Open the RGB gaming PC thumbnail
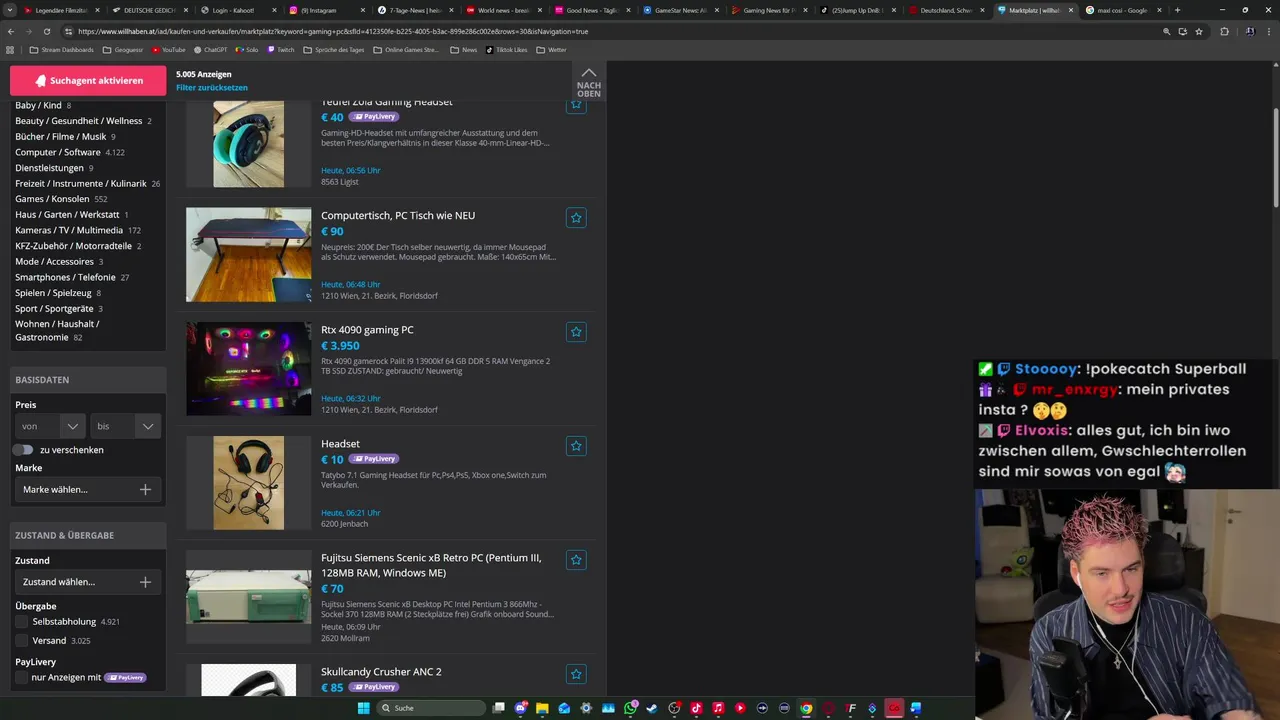1280x720 pixels. pyautogui.click(x=248, y=368)
